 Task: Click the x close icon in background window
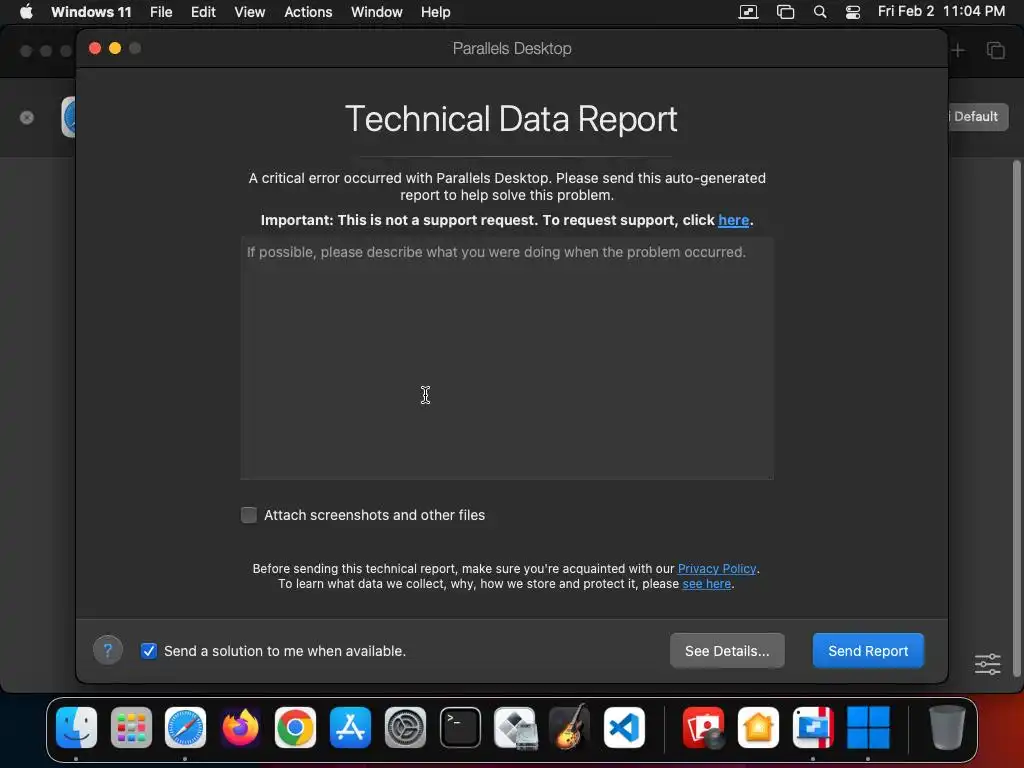(27, 118)
